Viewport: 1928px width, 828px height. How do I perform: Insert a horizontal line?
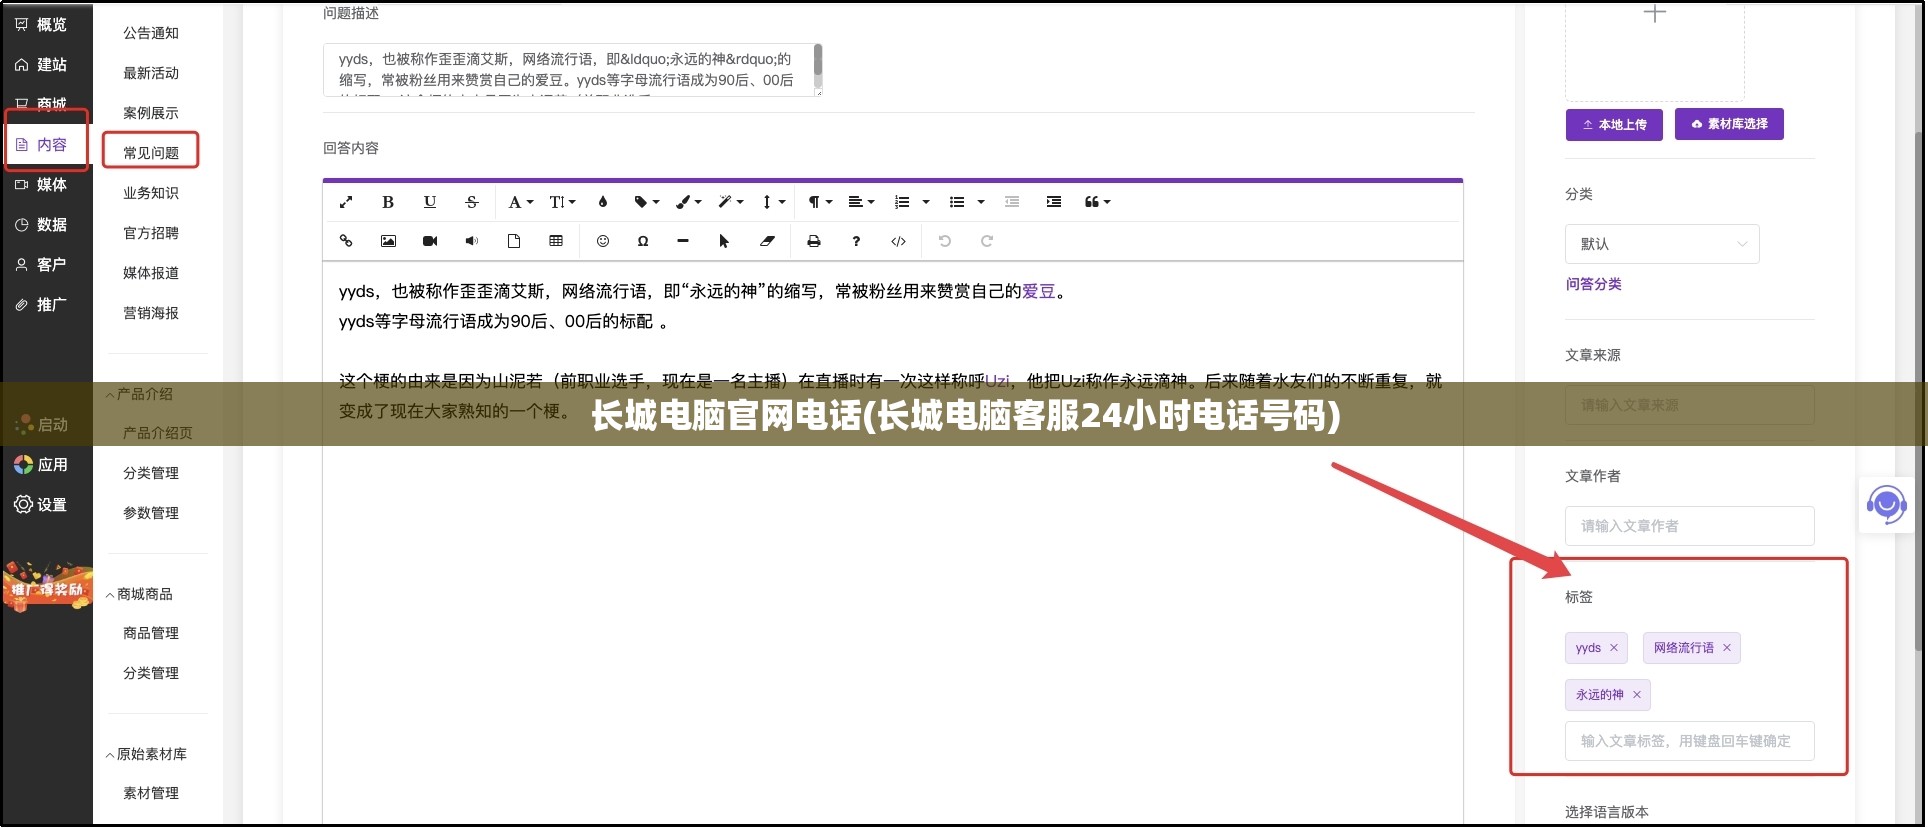[x=683, y=241]
